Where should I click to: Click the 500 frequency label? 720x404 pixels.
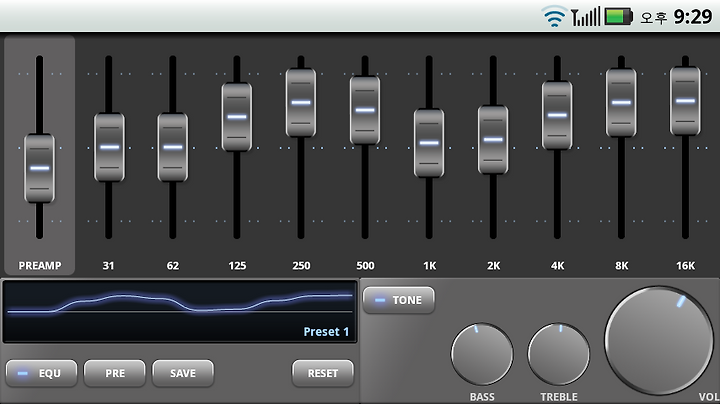pyautogui.click(x=365, y=266)
